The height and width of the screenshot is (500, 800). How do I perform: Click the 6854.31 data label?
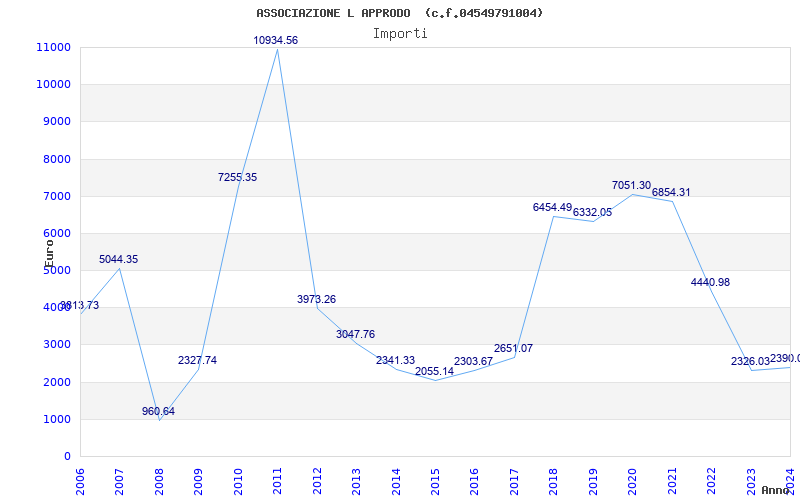tap(671, 192)
